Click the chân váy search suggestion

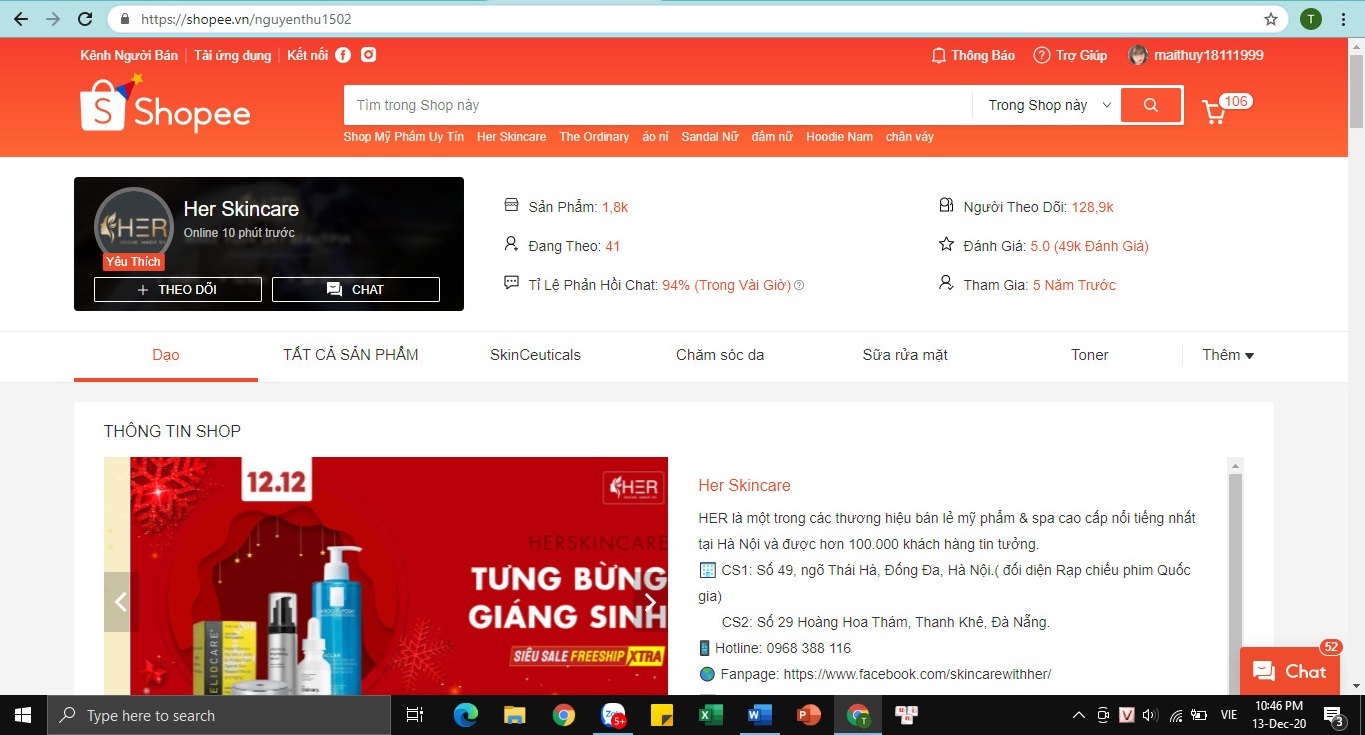(910, 137)
